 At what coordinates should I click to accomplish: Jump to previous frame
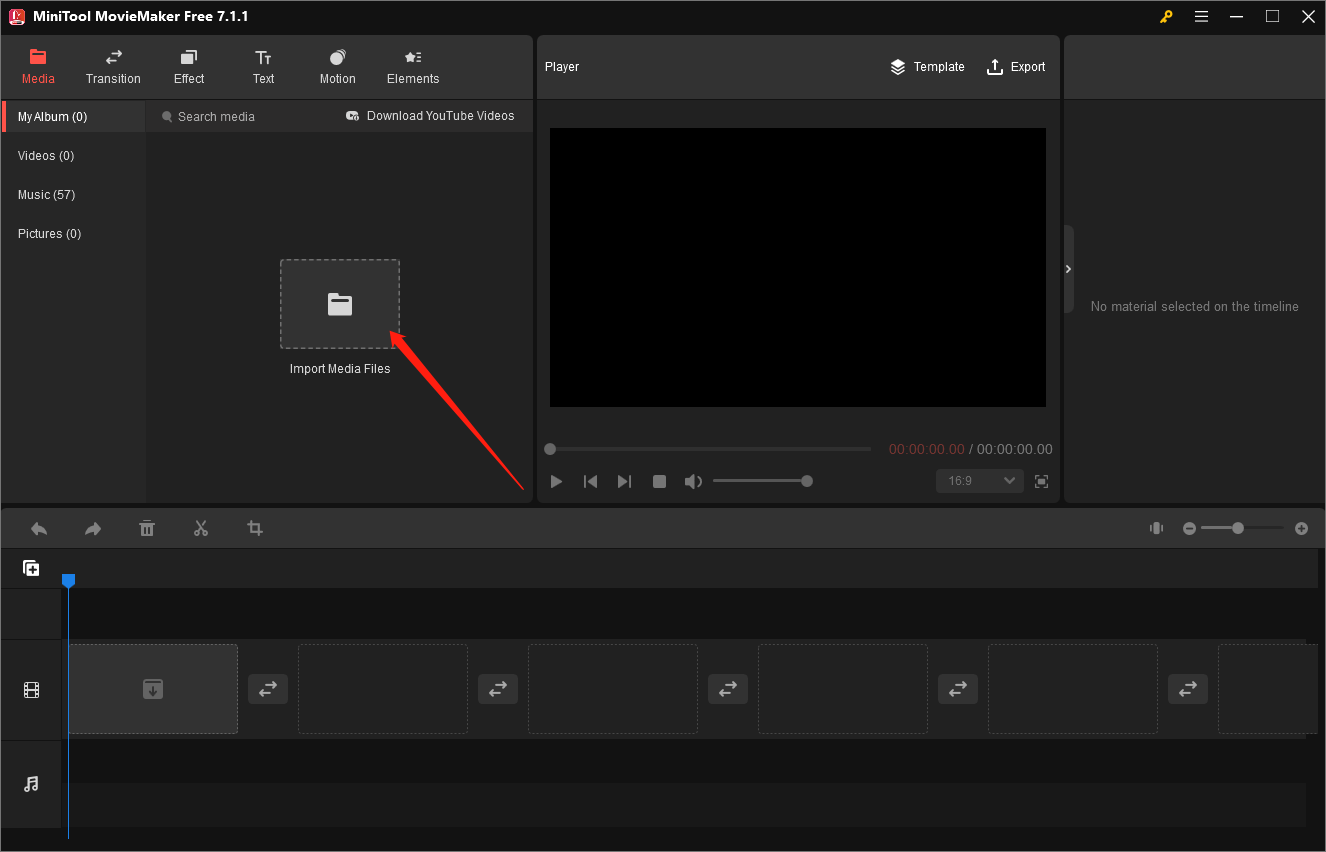pyautogui.click(x=591, y=481)
